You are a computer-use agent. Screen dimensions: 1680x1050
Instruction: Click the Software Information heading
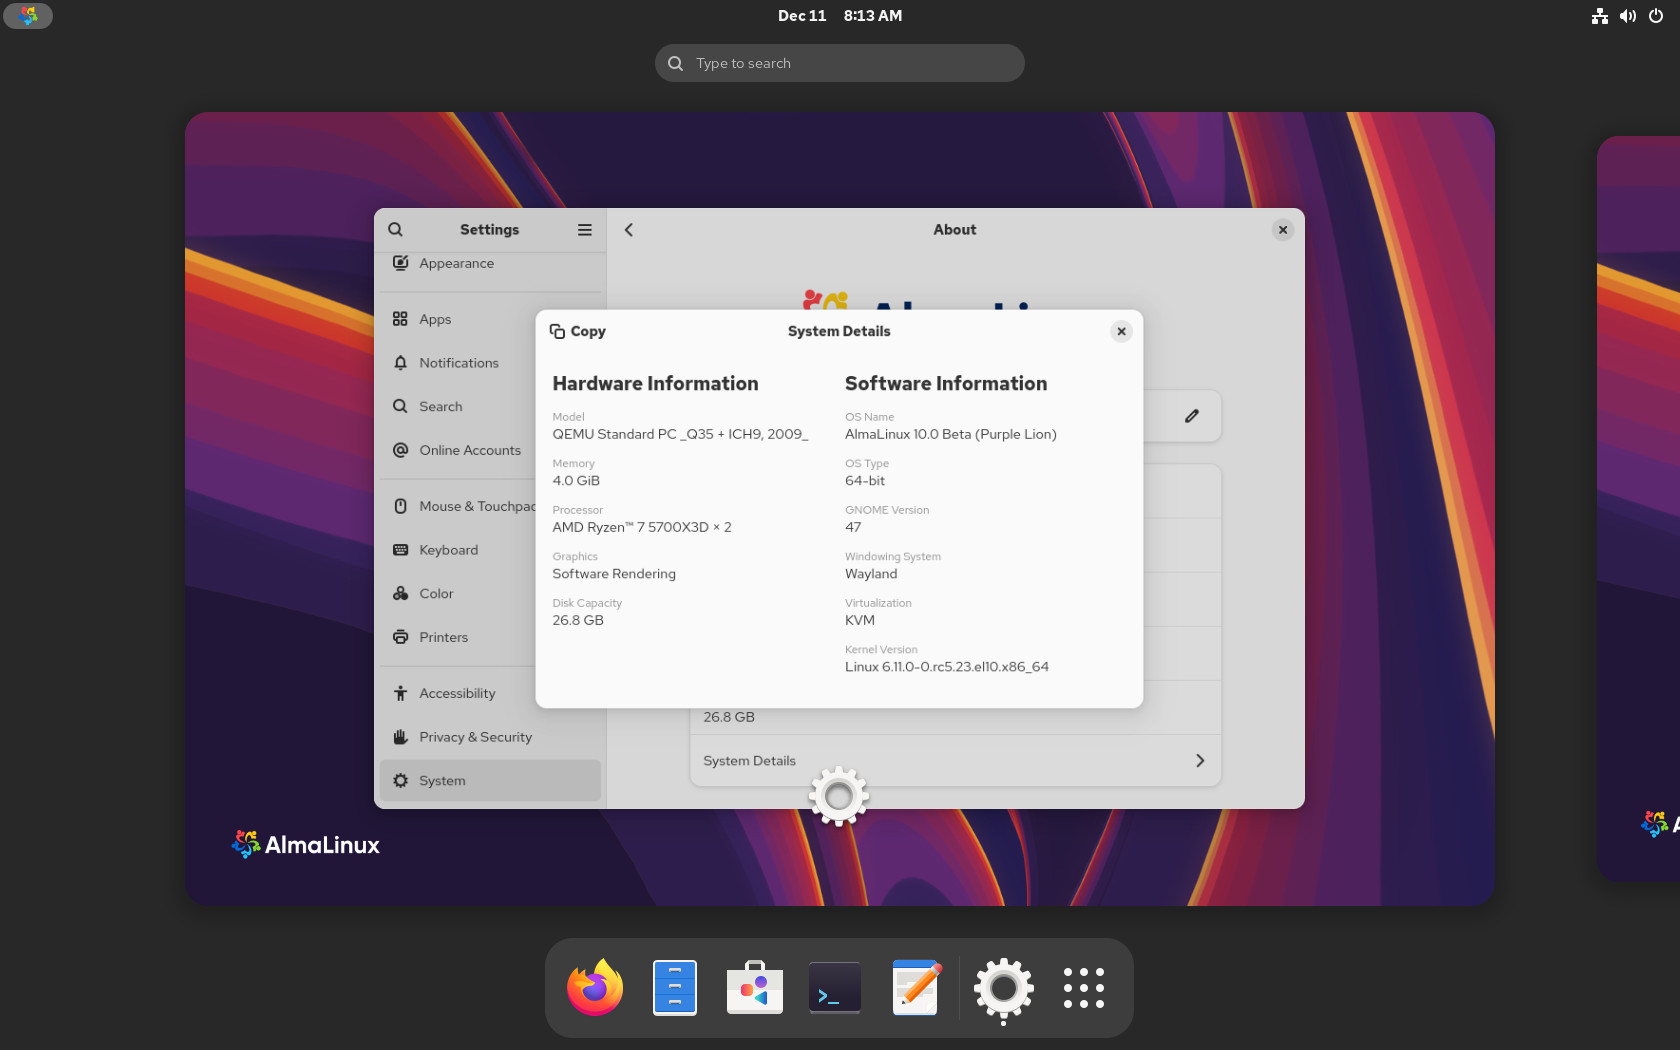pyautogui.click(x=946, y=384)
